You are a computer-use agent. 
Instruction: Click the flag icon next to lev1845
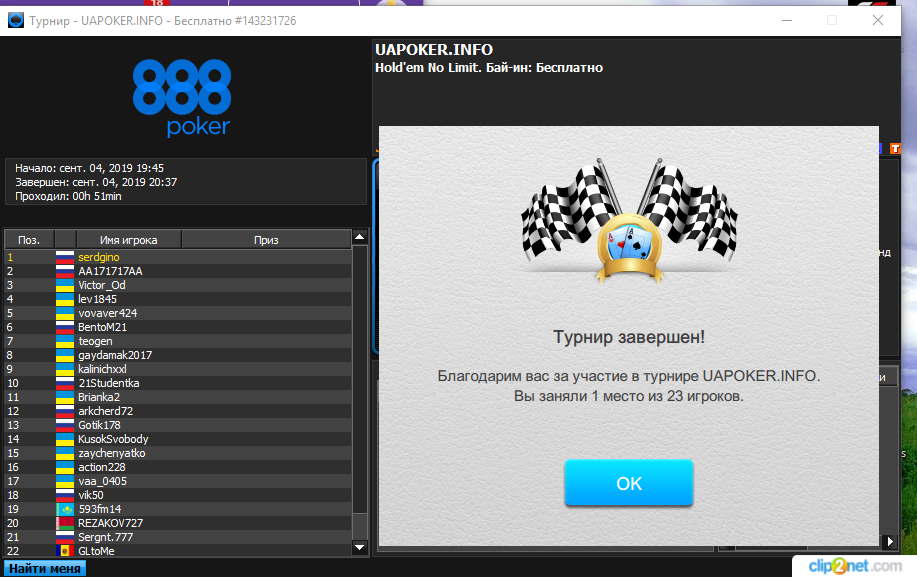pos(65,299)
